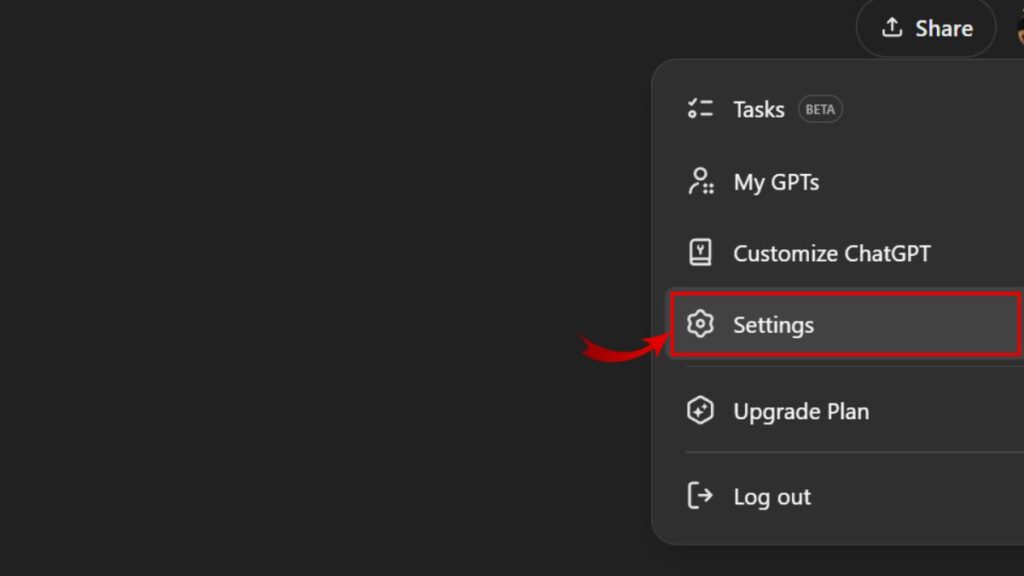Click the Upgrade Plan sparkle icon
The height and width of the screenshot is (576, 1024).
tap(700, 410)
